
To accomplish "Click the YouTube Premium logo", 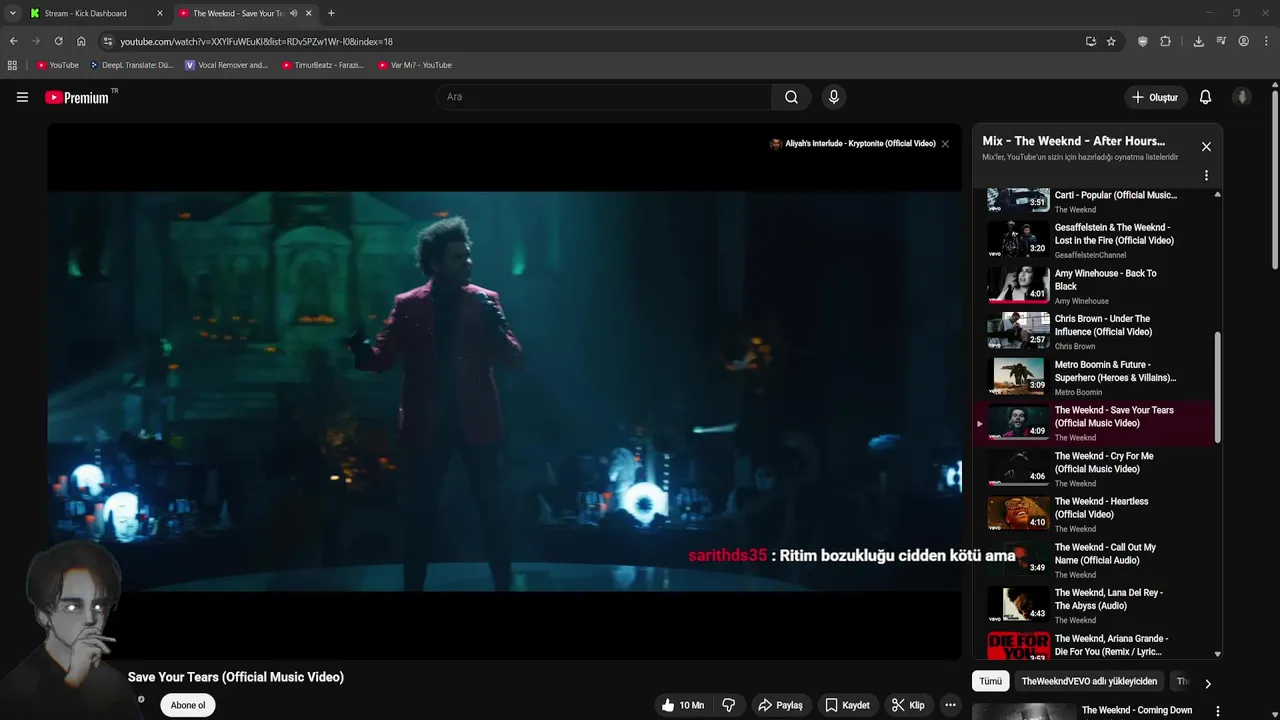I will pyautogui.click(x=77, y=97).
